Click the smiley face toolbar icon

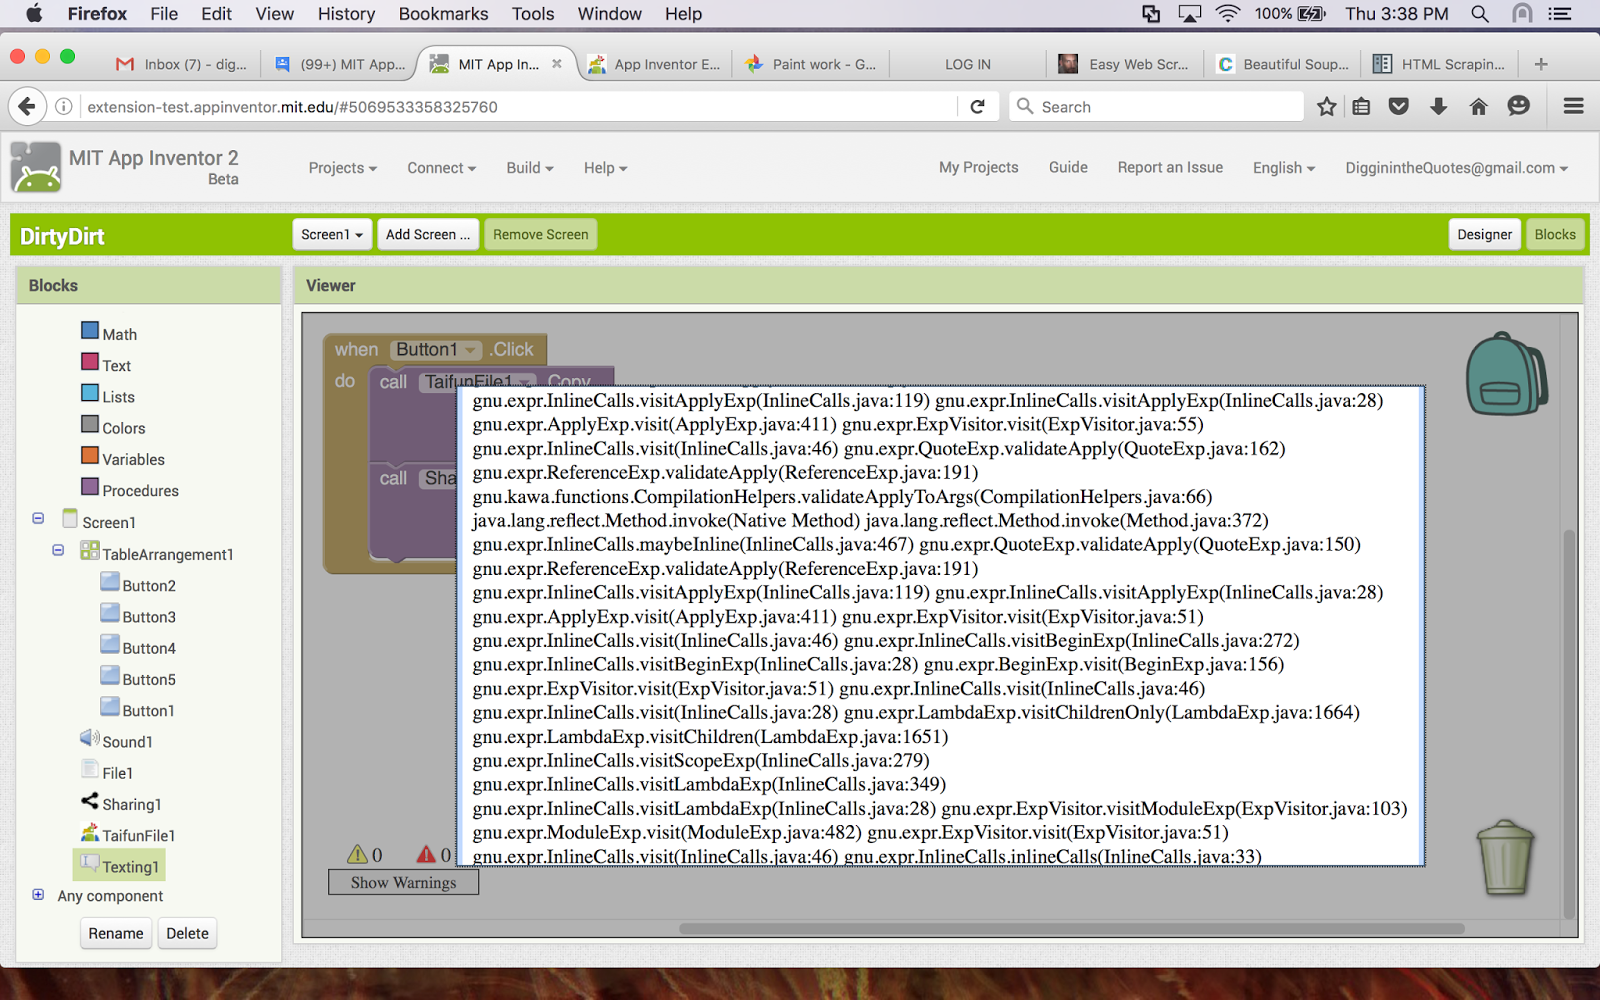[x=1518, y=106]
